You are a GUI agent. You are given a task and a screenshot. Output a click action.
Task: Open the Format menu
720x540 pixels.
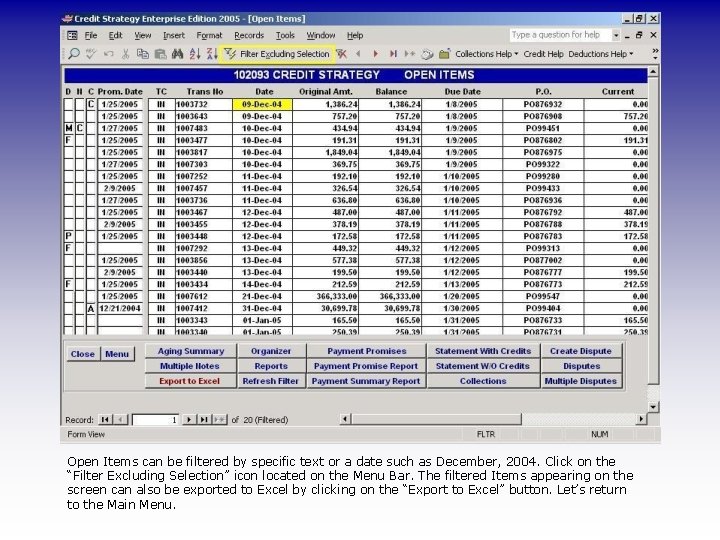point(209,35)
